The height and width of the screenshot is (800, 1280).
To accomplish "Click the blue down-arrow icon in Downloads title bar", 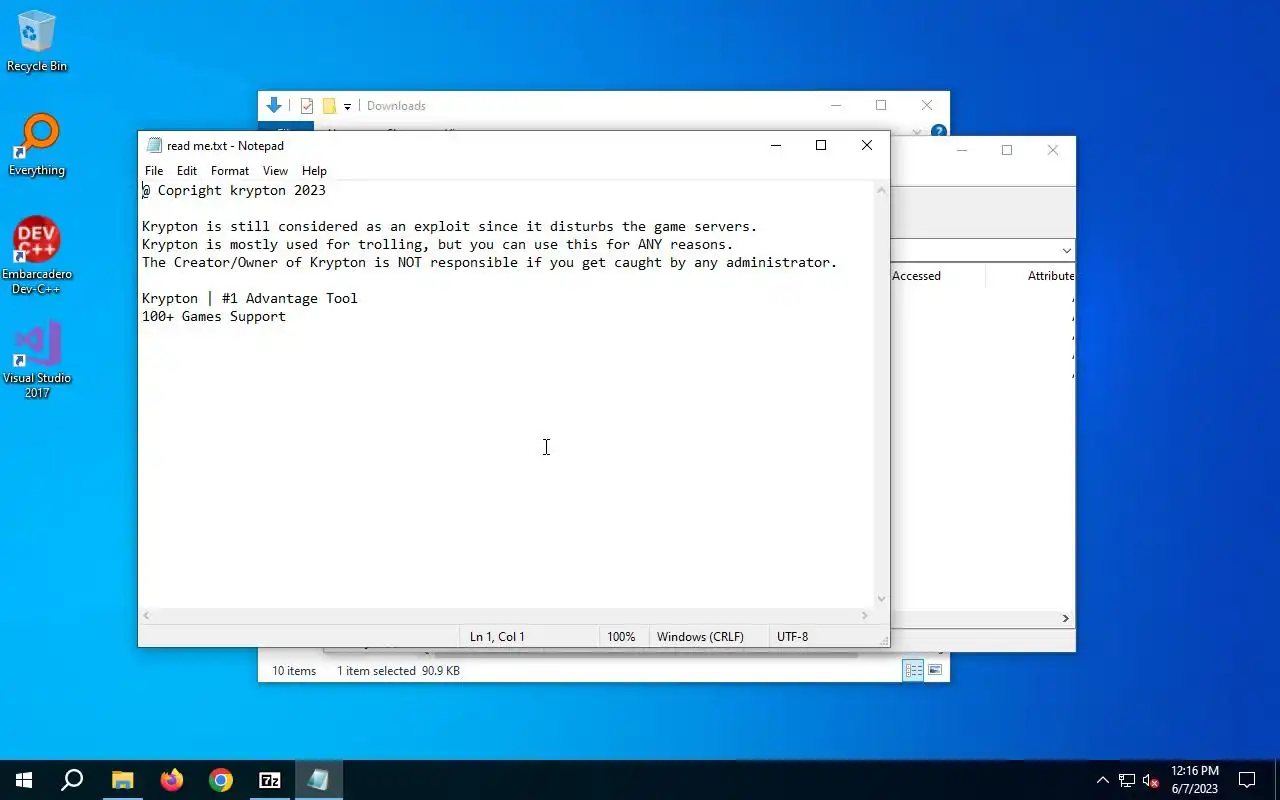I will (x=273, y=105).
